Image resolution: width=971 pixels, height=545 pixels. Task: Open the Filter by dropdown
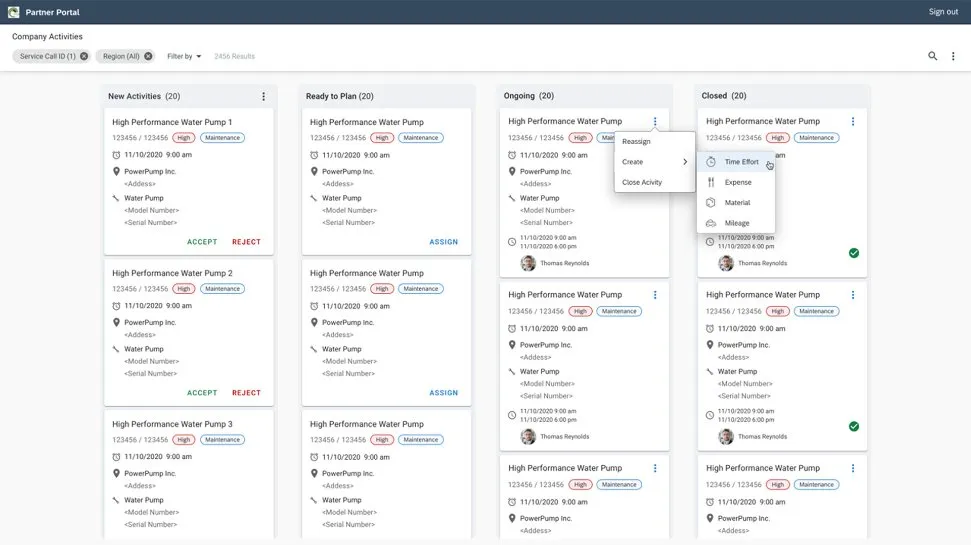point(184,56)
